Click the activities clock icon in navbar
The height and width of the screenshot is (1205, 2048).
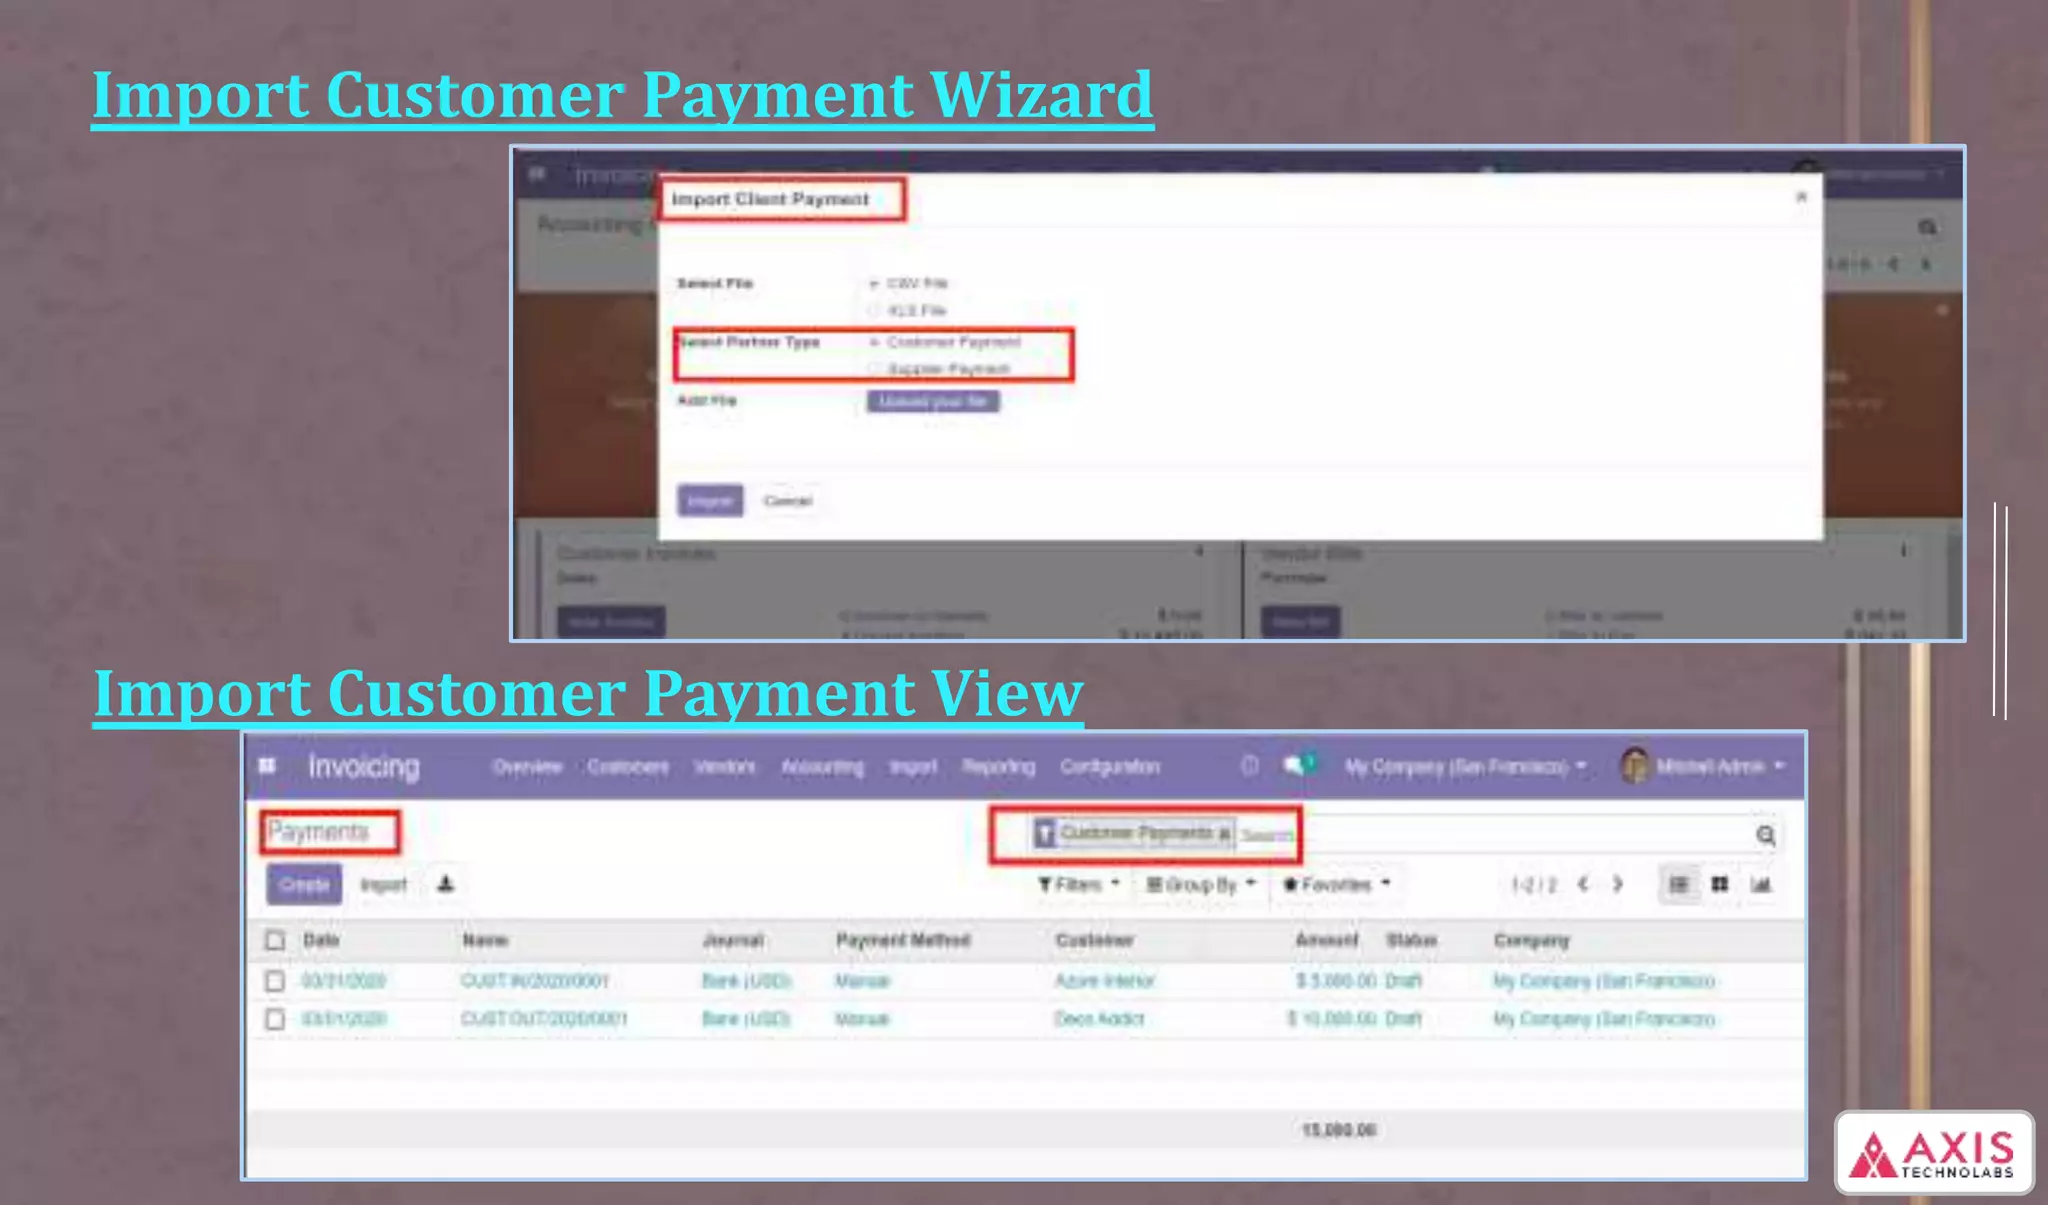point(1250,766)
